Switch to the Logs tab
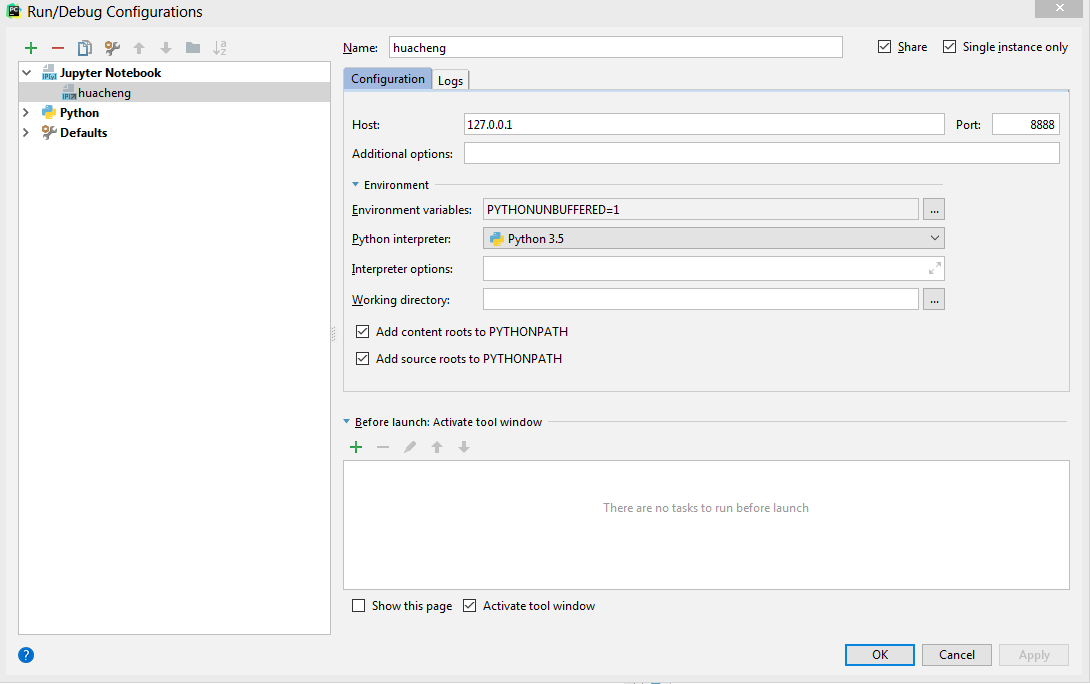Viewport: 1090px width, 684px height. (x=450, y=79)
